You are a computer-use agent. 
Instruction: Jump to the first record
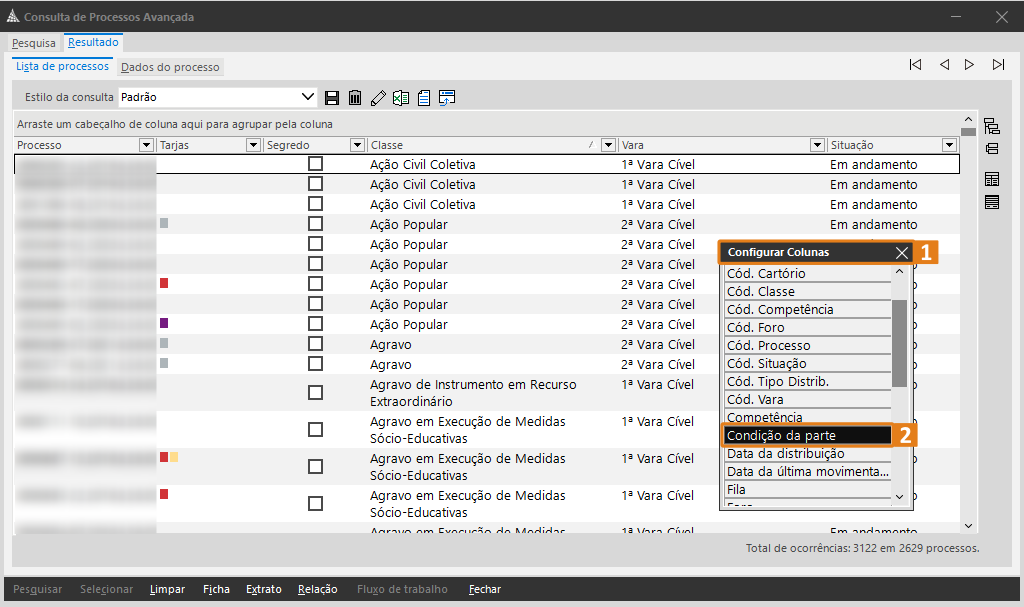[916, 65]
